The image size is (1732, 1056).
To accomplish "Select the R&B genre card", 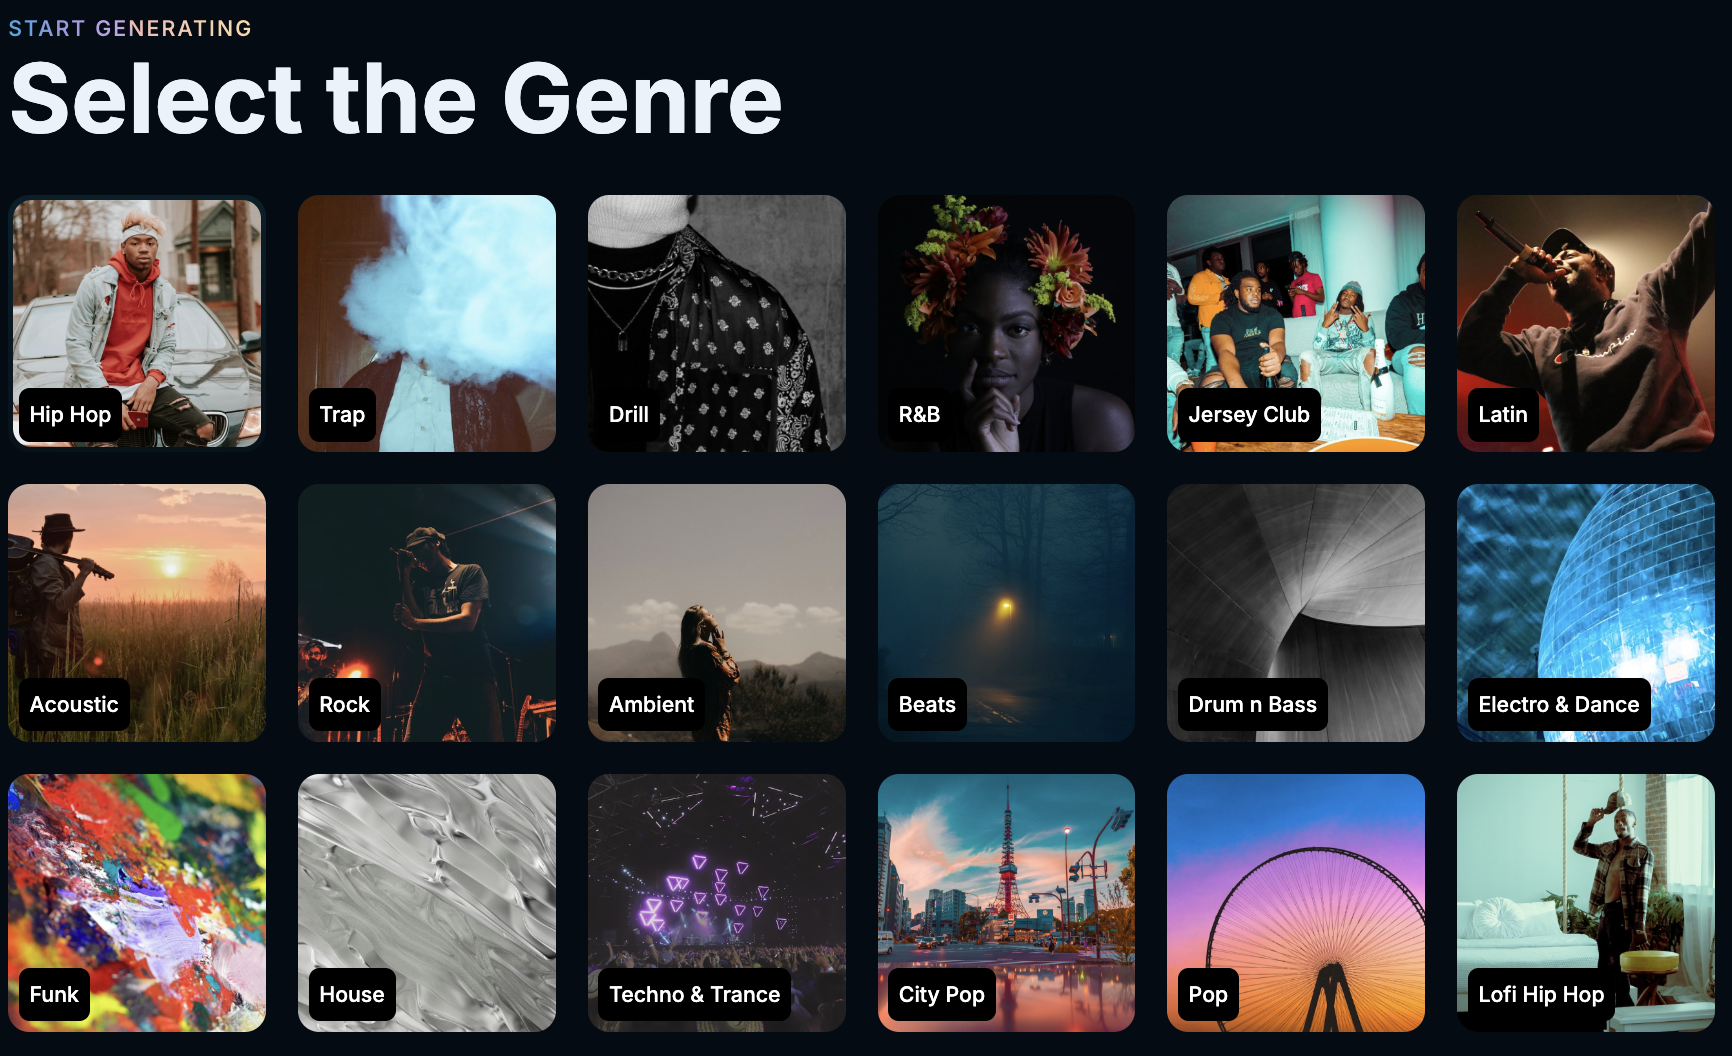I will click(x=1006, y=323).
